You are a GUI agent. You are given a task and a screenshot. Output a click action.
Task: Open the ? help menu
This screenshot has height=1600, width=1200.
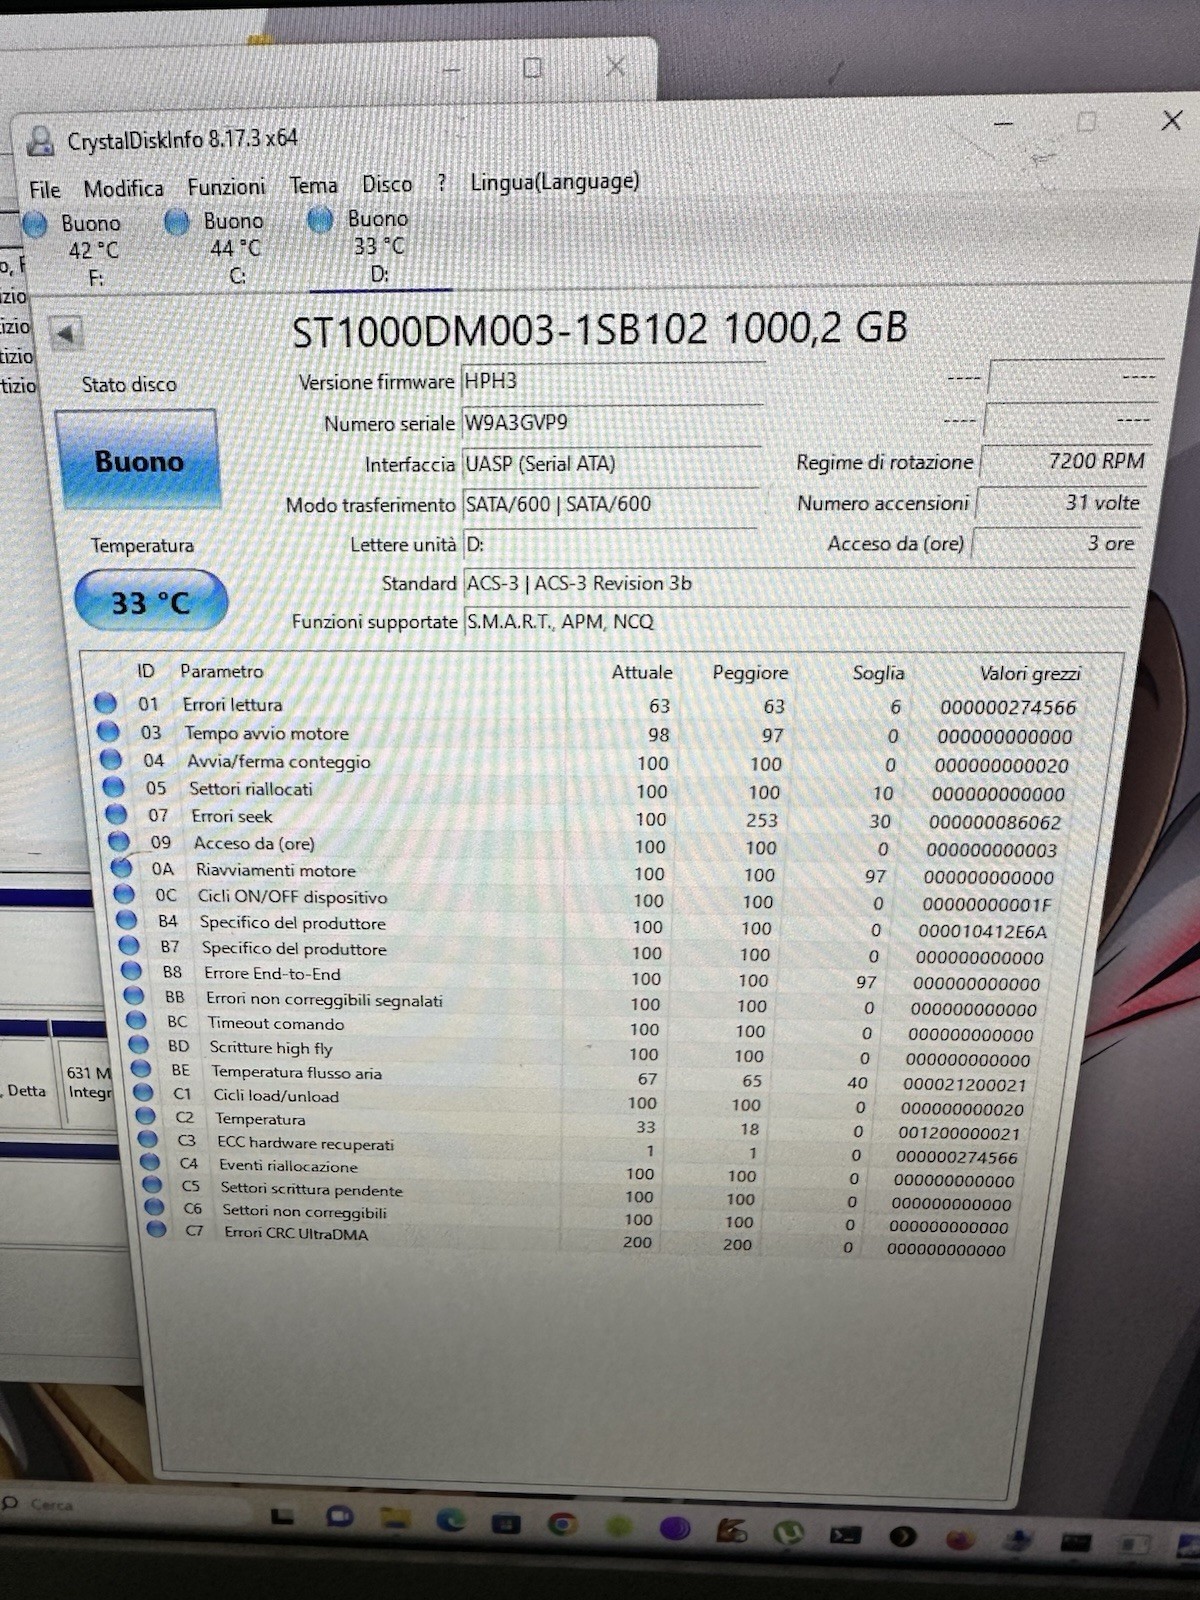tap(442, 183)
